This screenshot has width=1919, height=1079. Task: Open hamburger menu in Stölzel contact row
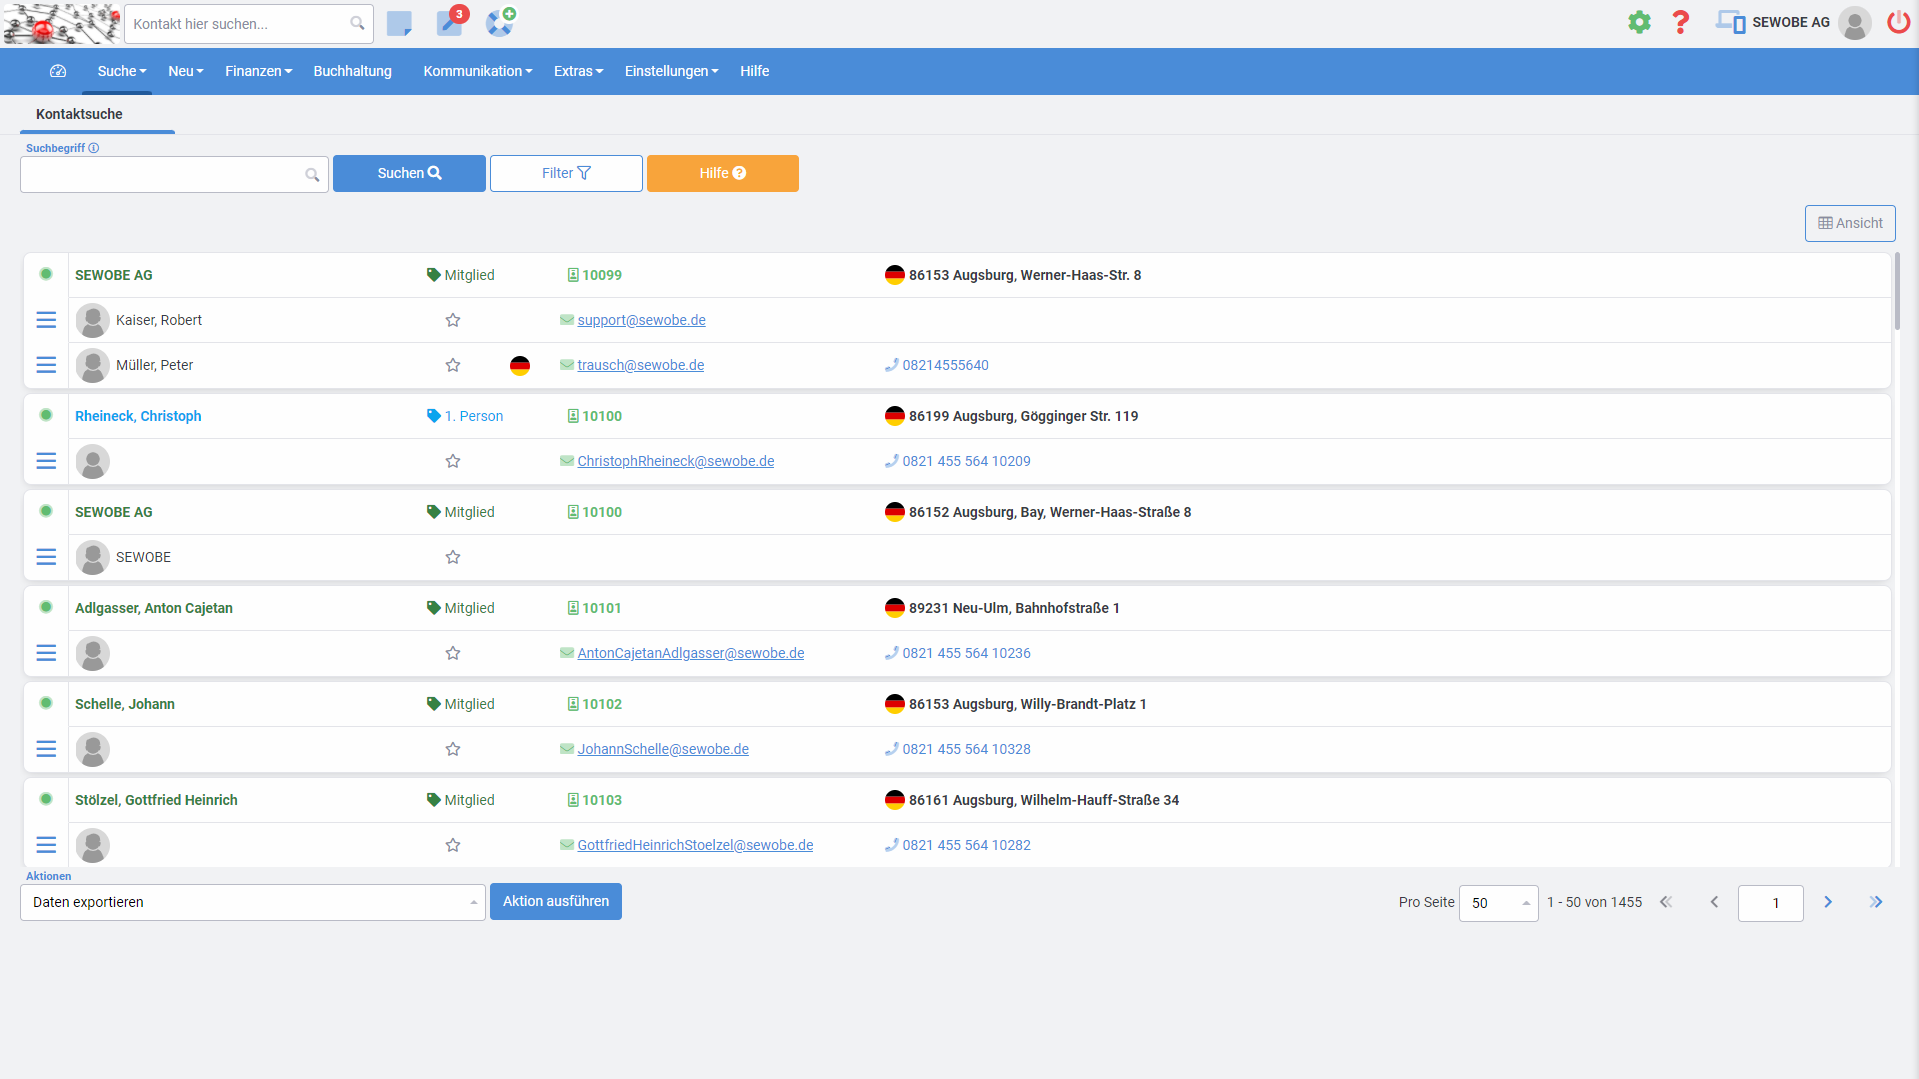tap(46, 845)
